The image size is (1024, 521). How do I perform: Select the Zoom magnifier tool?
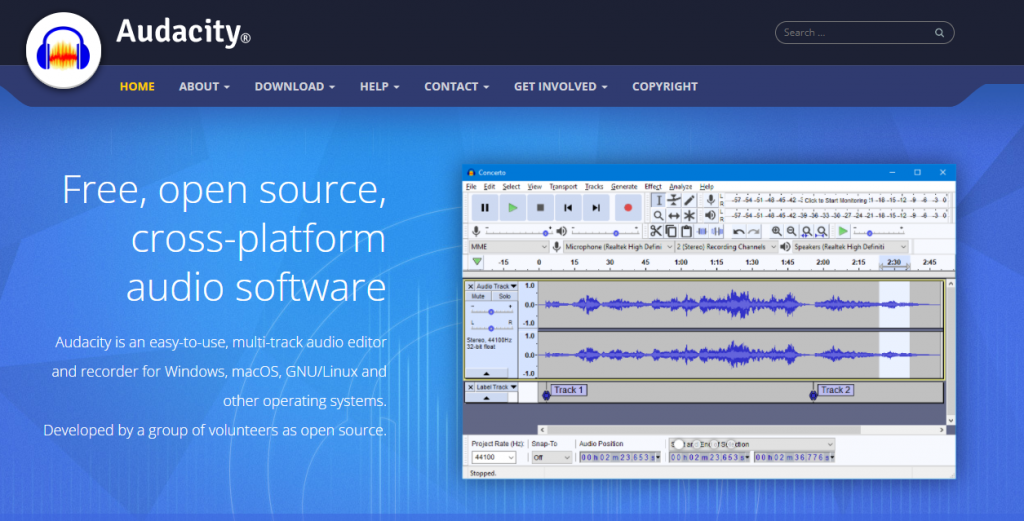(x=658, y=215)
